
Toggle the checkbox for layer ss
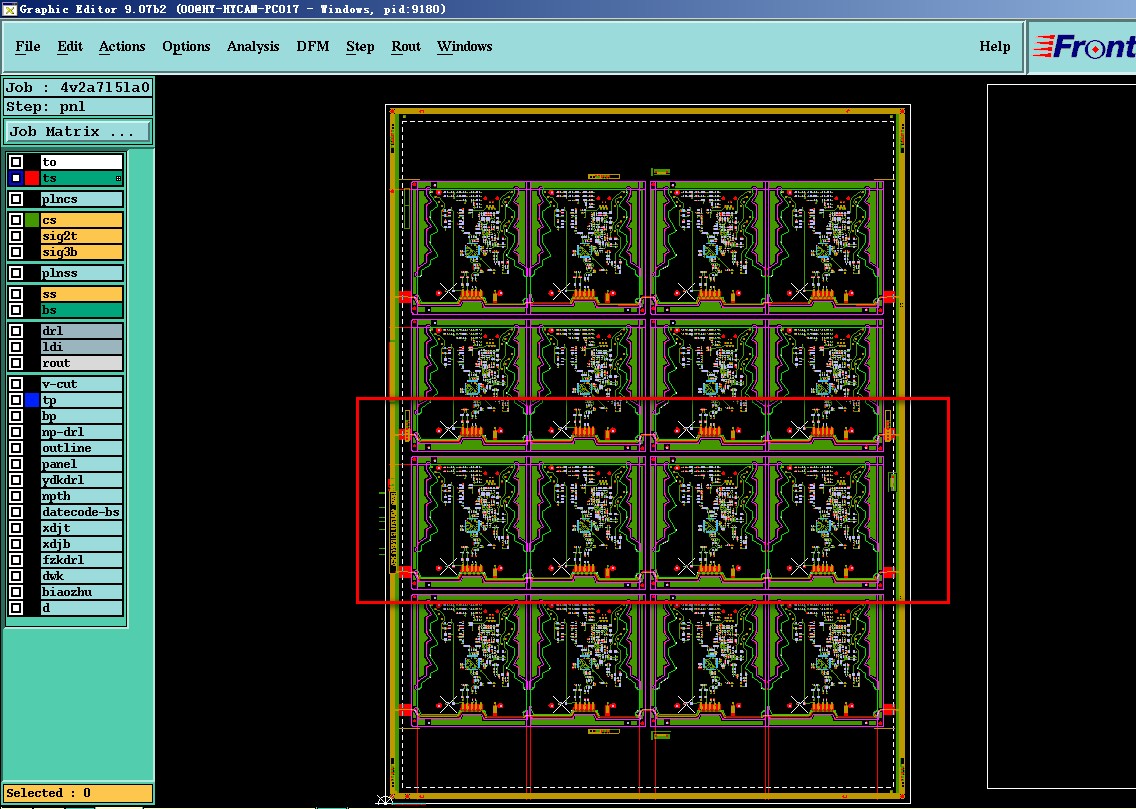pyautogui.click(x=16, y=294)
